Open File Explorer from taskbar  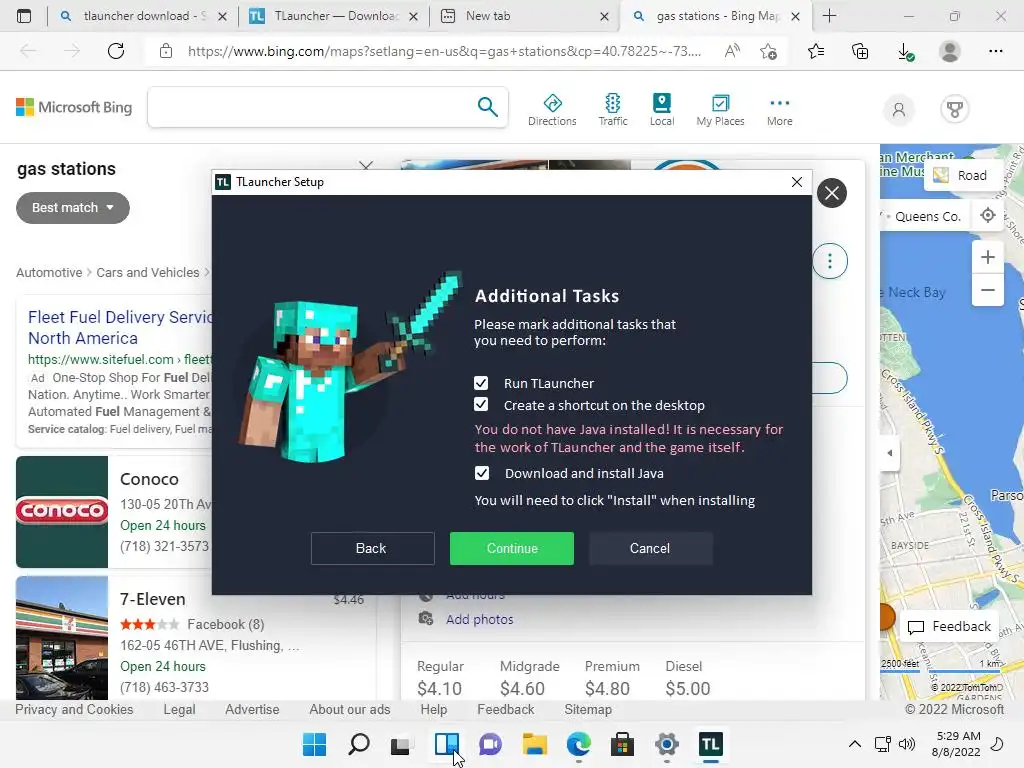[x=534, y=744]
